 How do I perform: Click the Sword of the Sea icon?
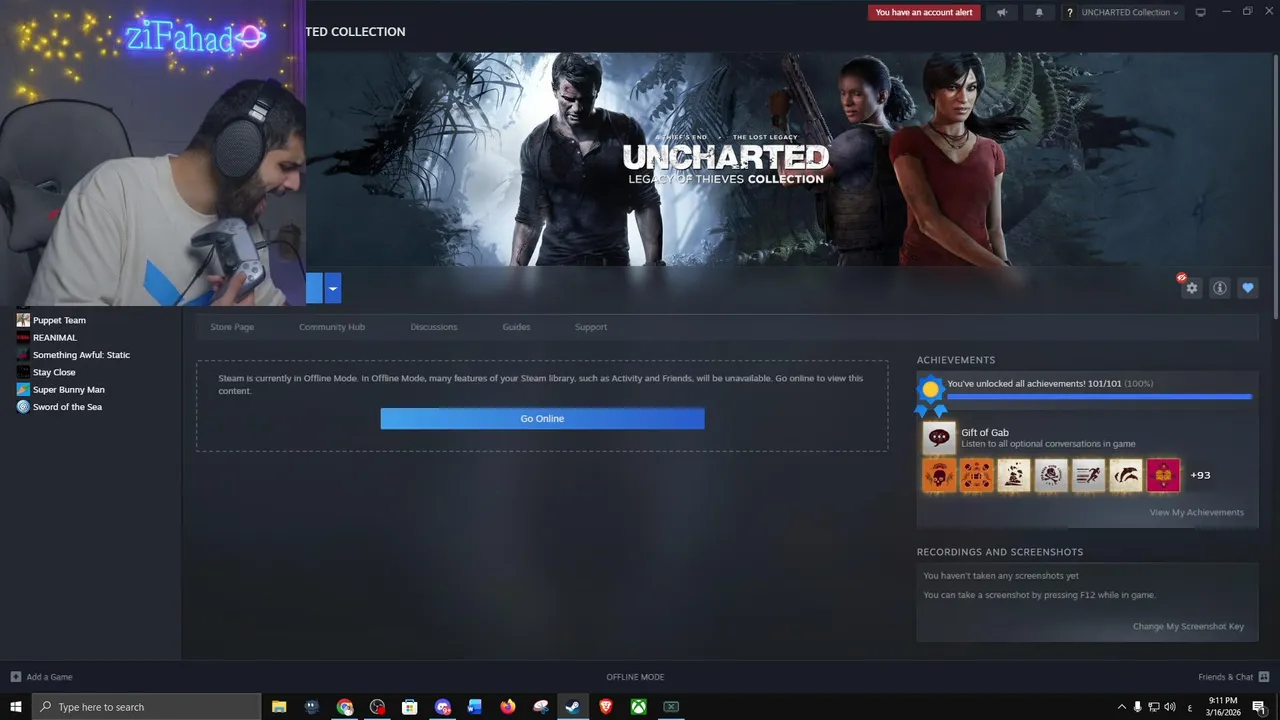point(23,407)
